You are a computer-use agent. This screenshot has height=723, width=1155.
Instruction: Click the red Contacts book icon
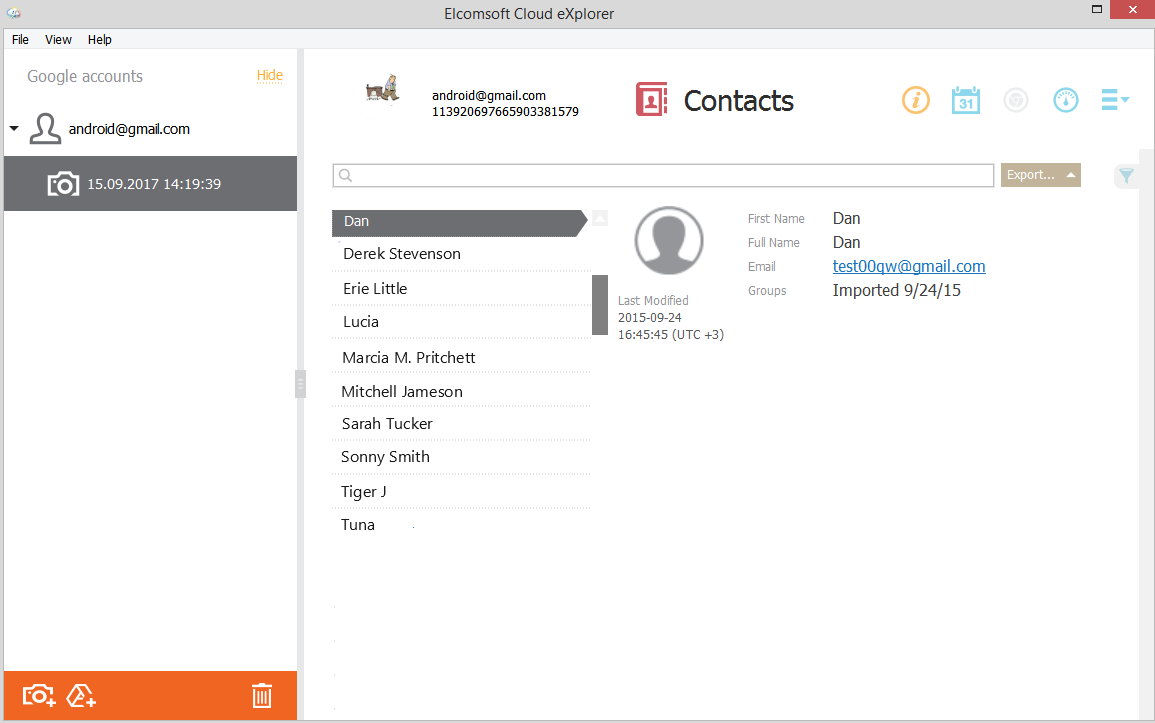[x=652, y=100]
